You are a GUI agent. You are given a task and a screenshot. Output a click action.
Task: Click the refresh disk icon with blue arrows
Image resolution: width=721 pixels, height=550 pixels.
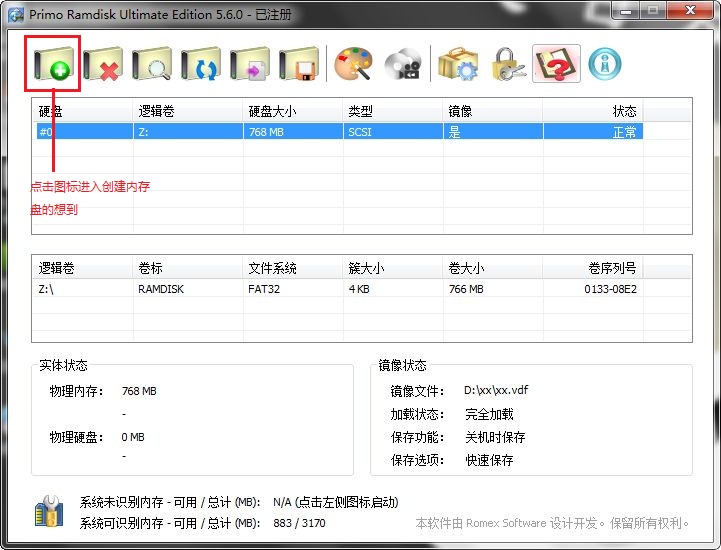[x=201, y=63]
